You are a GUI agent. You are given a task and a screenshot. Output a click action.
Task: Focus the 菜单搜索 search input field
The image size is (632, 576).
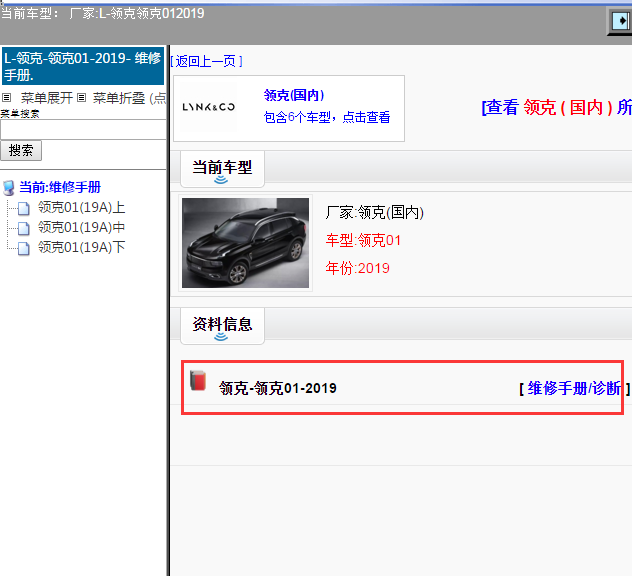(83, 129)
